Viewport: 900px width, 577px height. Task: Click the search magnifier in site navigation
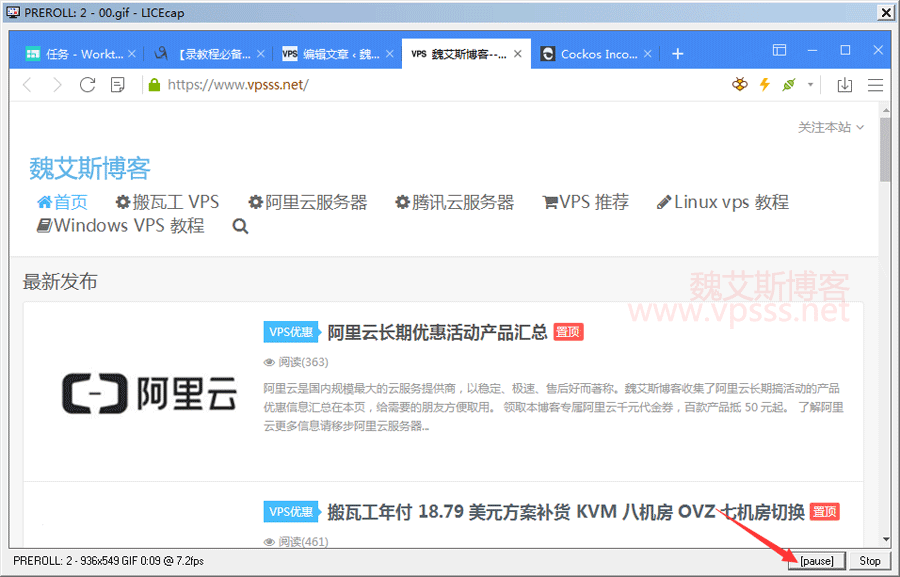pyautogui.click(x=240, y=227)
